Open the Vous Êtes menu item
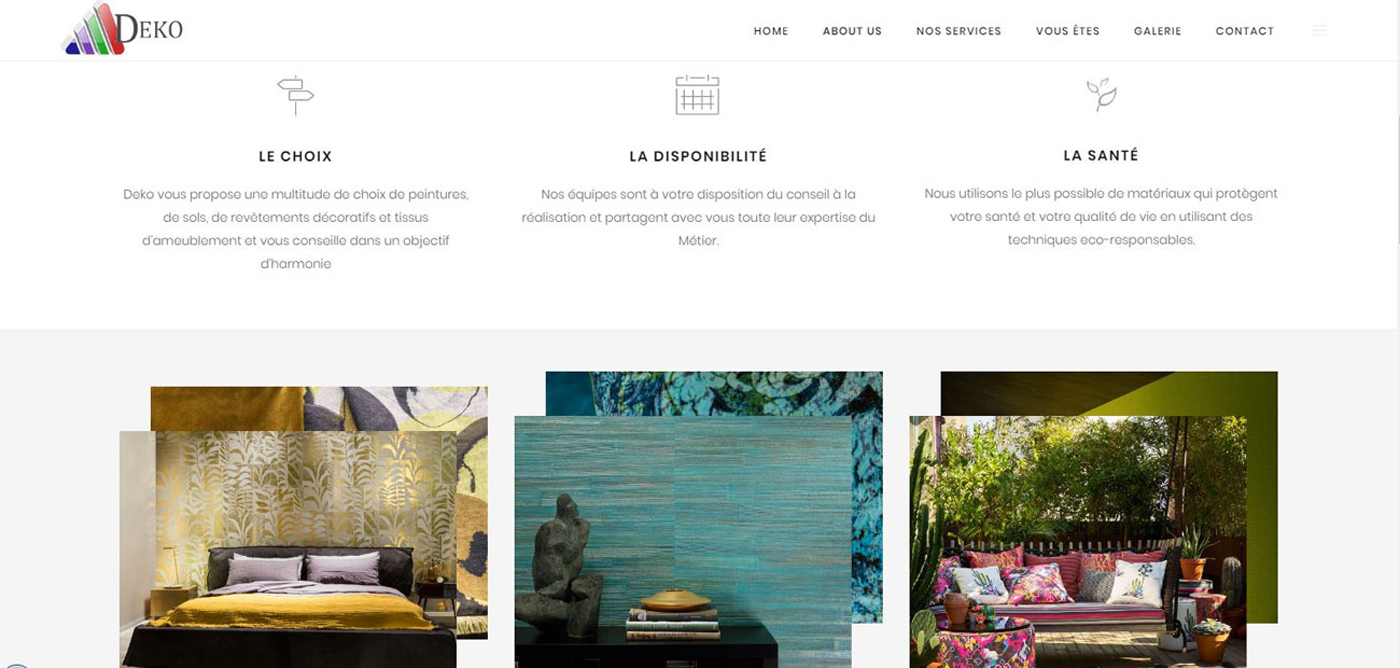This screenshot has height=668, width=1400. [x=1067, y=31]
